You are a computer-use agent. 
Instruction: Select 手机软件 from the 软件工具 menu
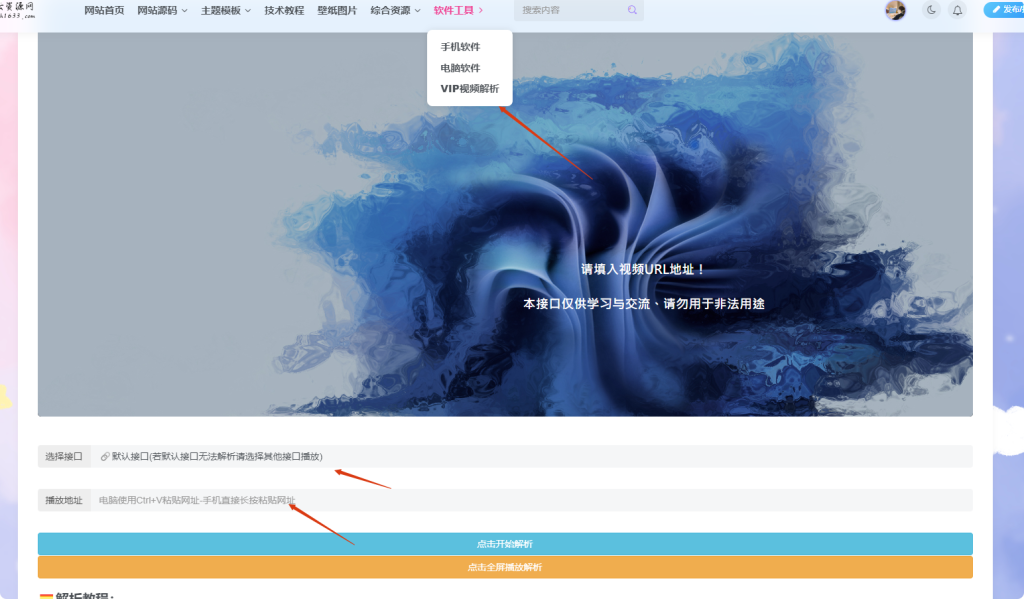pyautogui.click(x=459, y=46)
